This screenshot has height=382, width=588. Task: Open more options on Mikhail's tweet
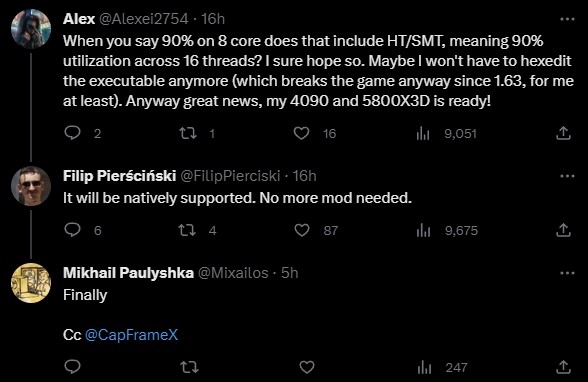coord(567,273)
